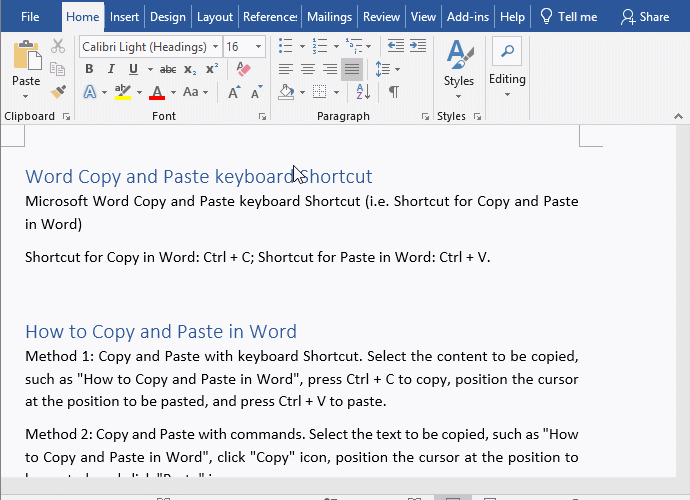Click the Cut scissors icon
690x500 pixels.
coord(58,46)
